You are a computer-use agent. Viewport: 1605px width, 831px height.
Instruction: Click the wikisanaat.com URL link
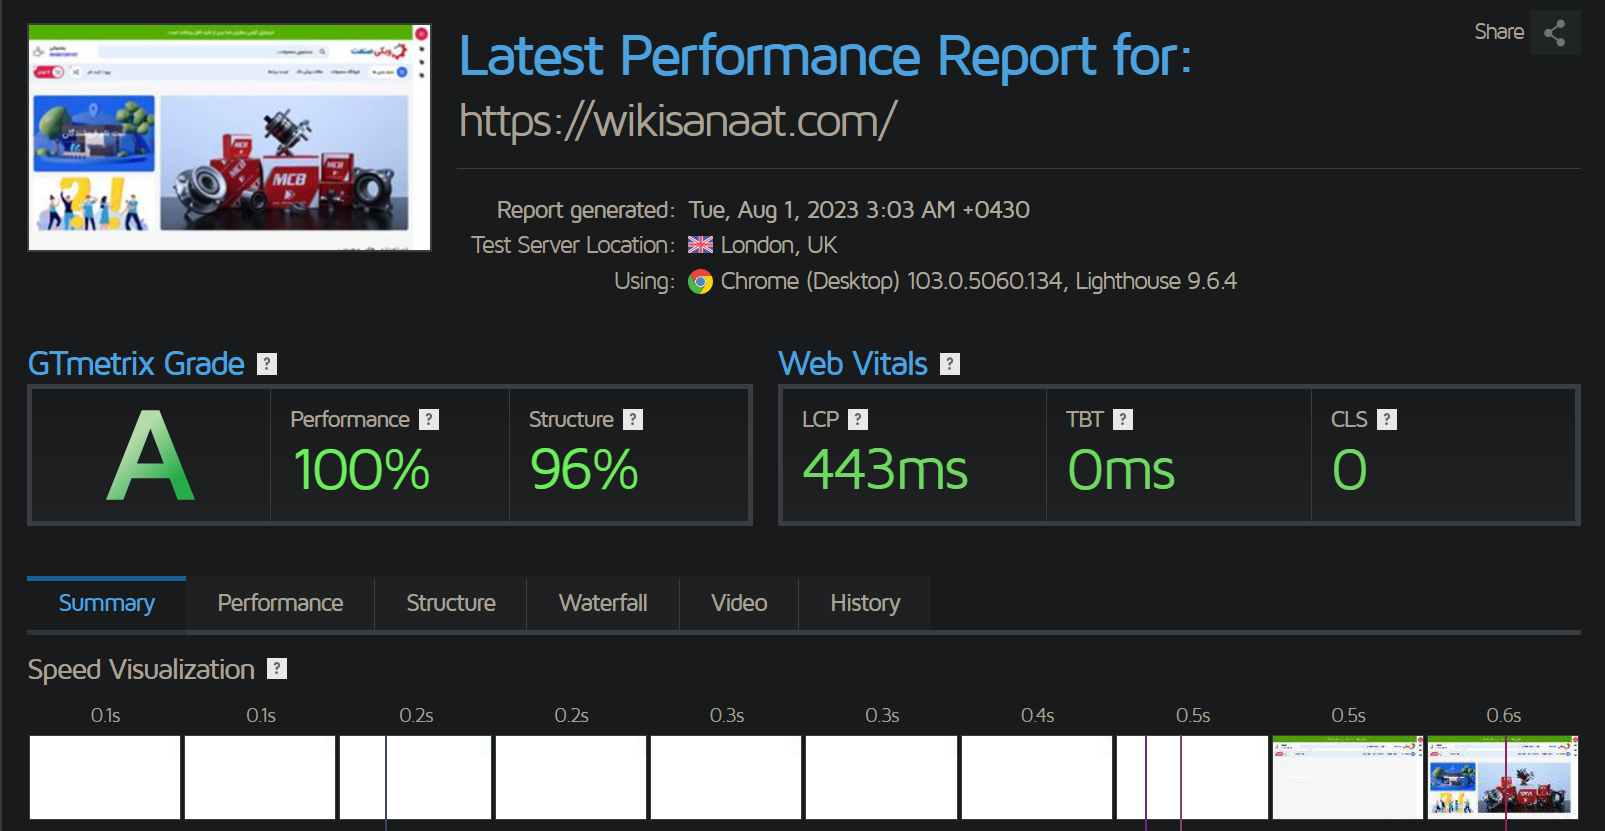pyautogui.click(x=678, y=121)
